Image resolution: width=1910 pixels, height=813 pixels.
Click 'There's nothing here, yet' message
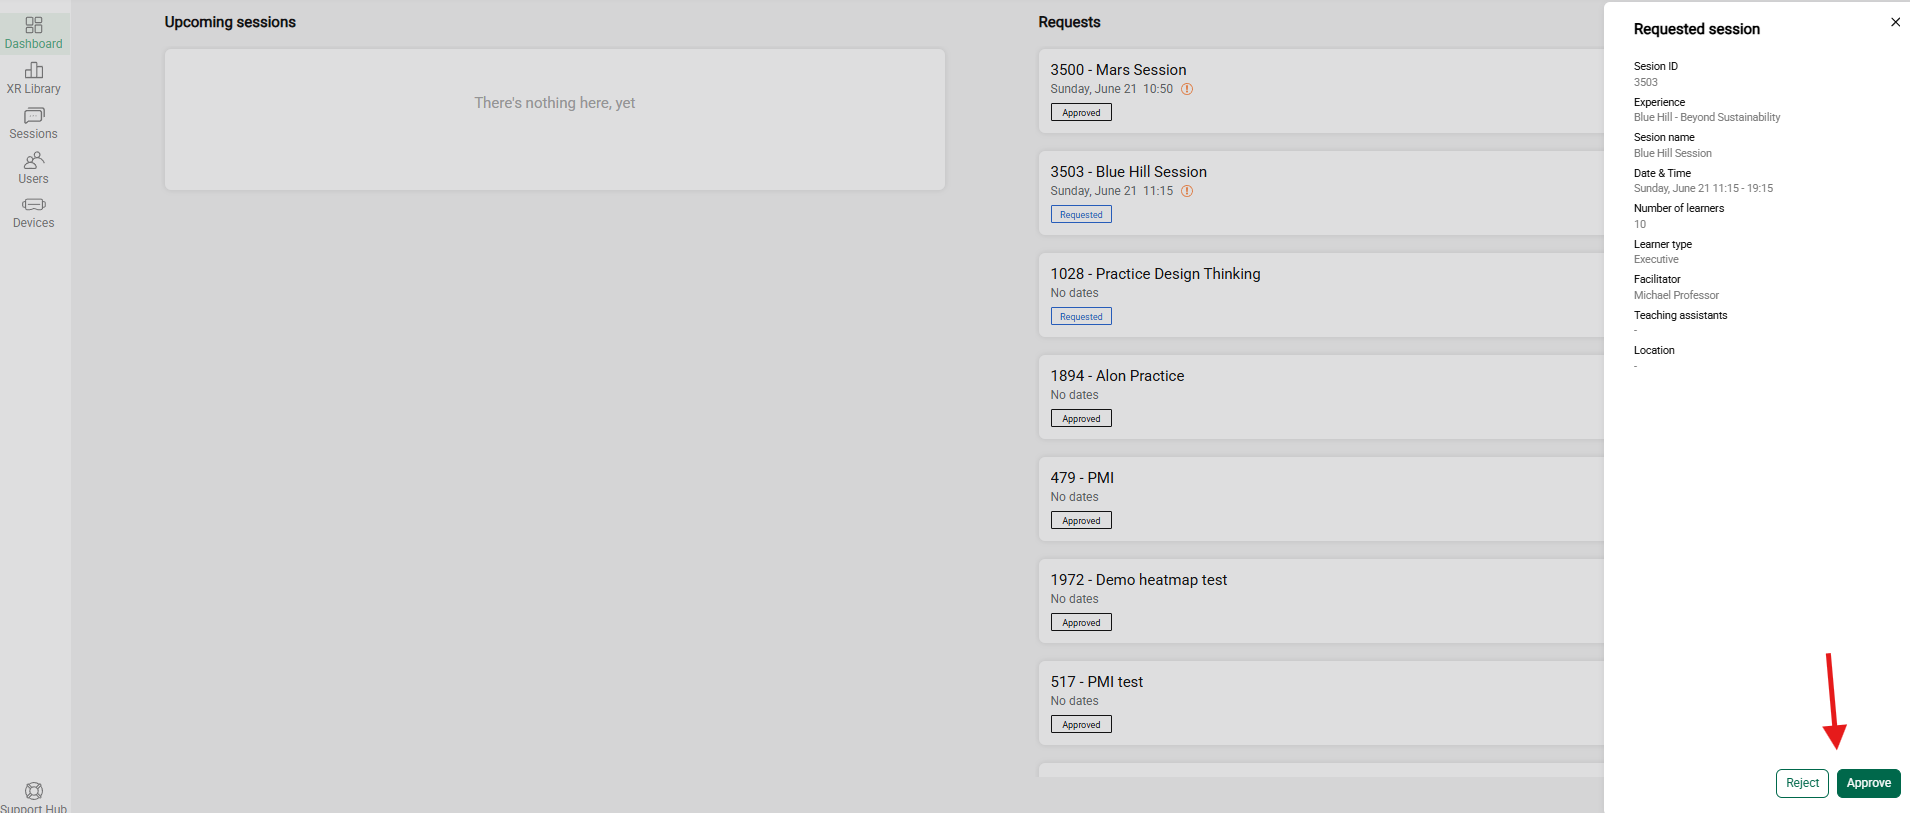(x=555, y=103)
